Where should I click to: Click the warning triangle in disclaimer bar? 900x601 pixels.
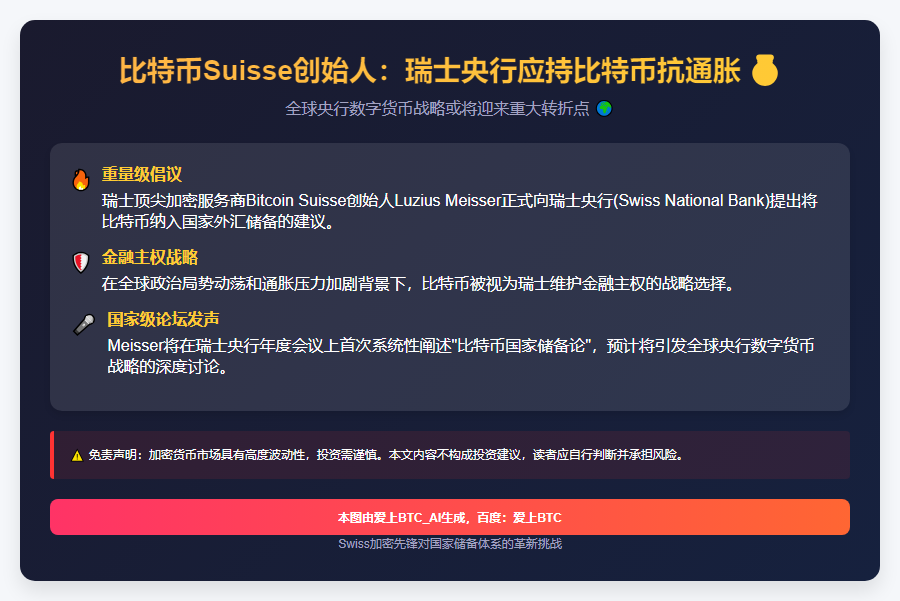pos(77,456)
